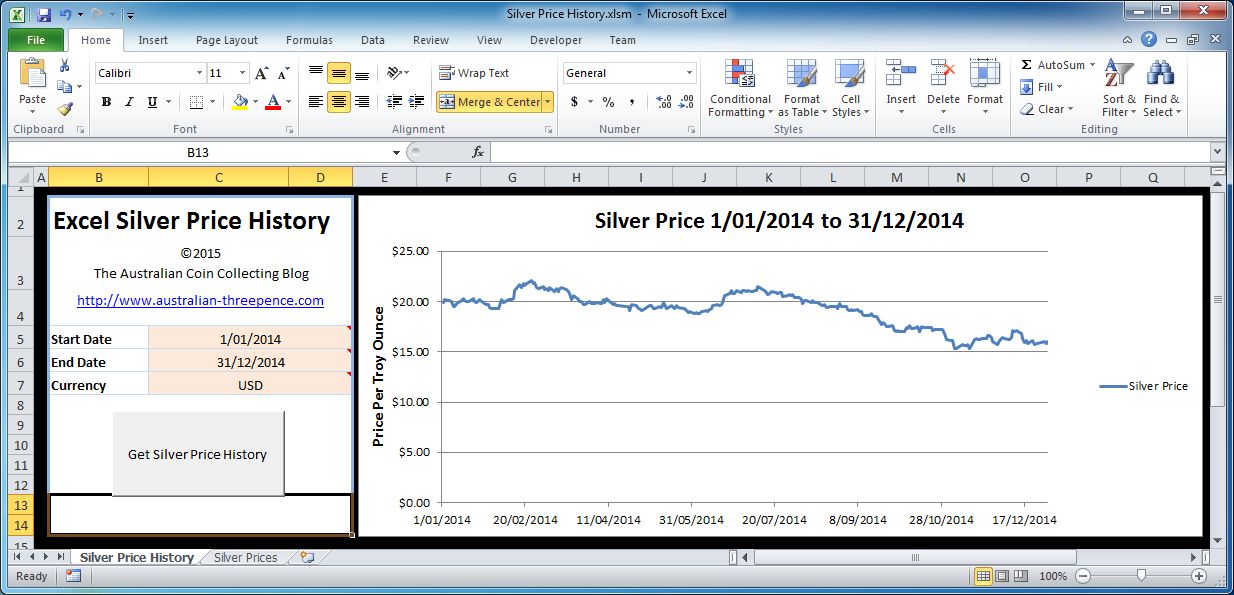This screenshot has width=1234, height=595.
Task: Switch to Page Layout view in status bar
Action: click(1001, 576)
